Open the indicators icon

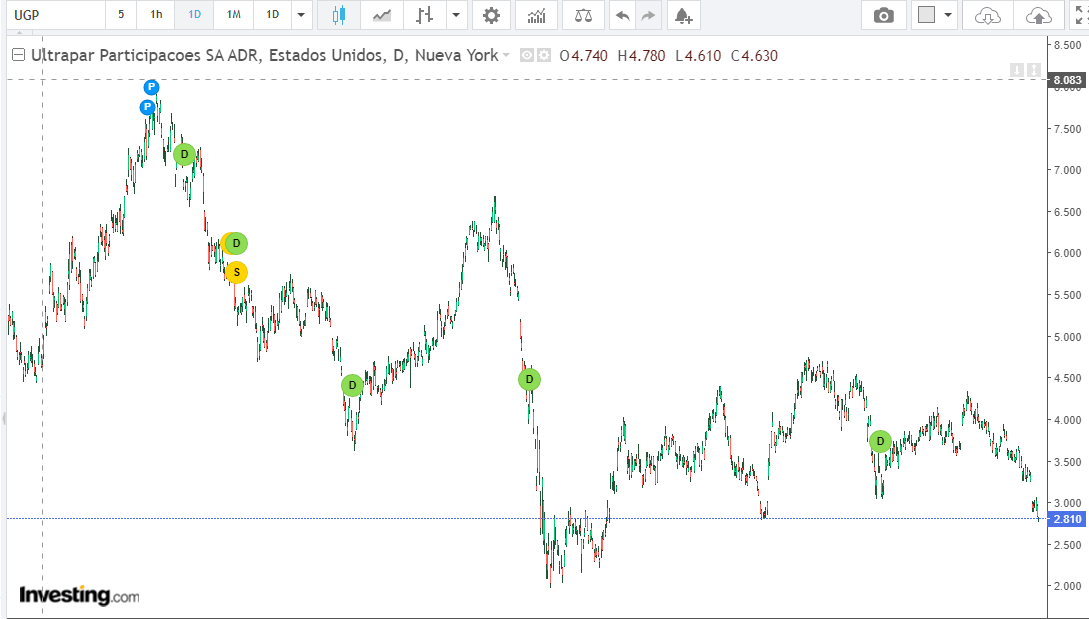[x=536, y=15]
